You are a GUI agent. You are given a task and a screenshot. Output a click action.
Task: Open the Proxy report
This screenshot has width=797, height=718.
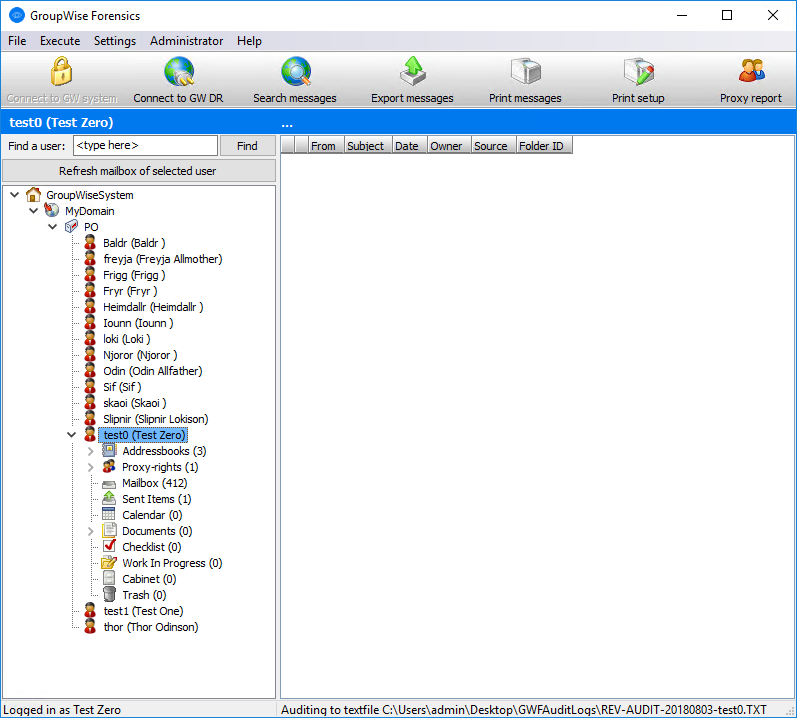750,73
